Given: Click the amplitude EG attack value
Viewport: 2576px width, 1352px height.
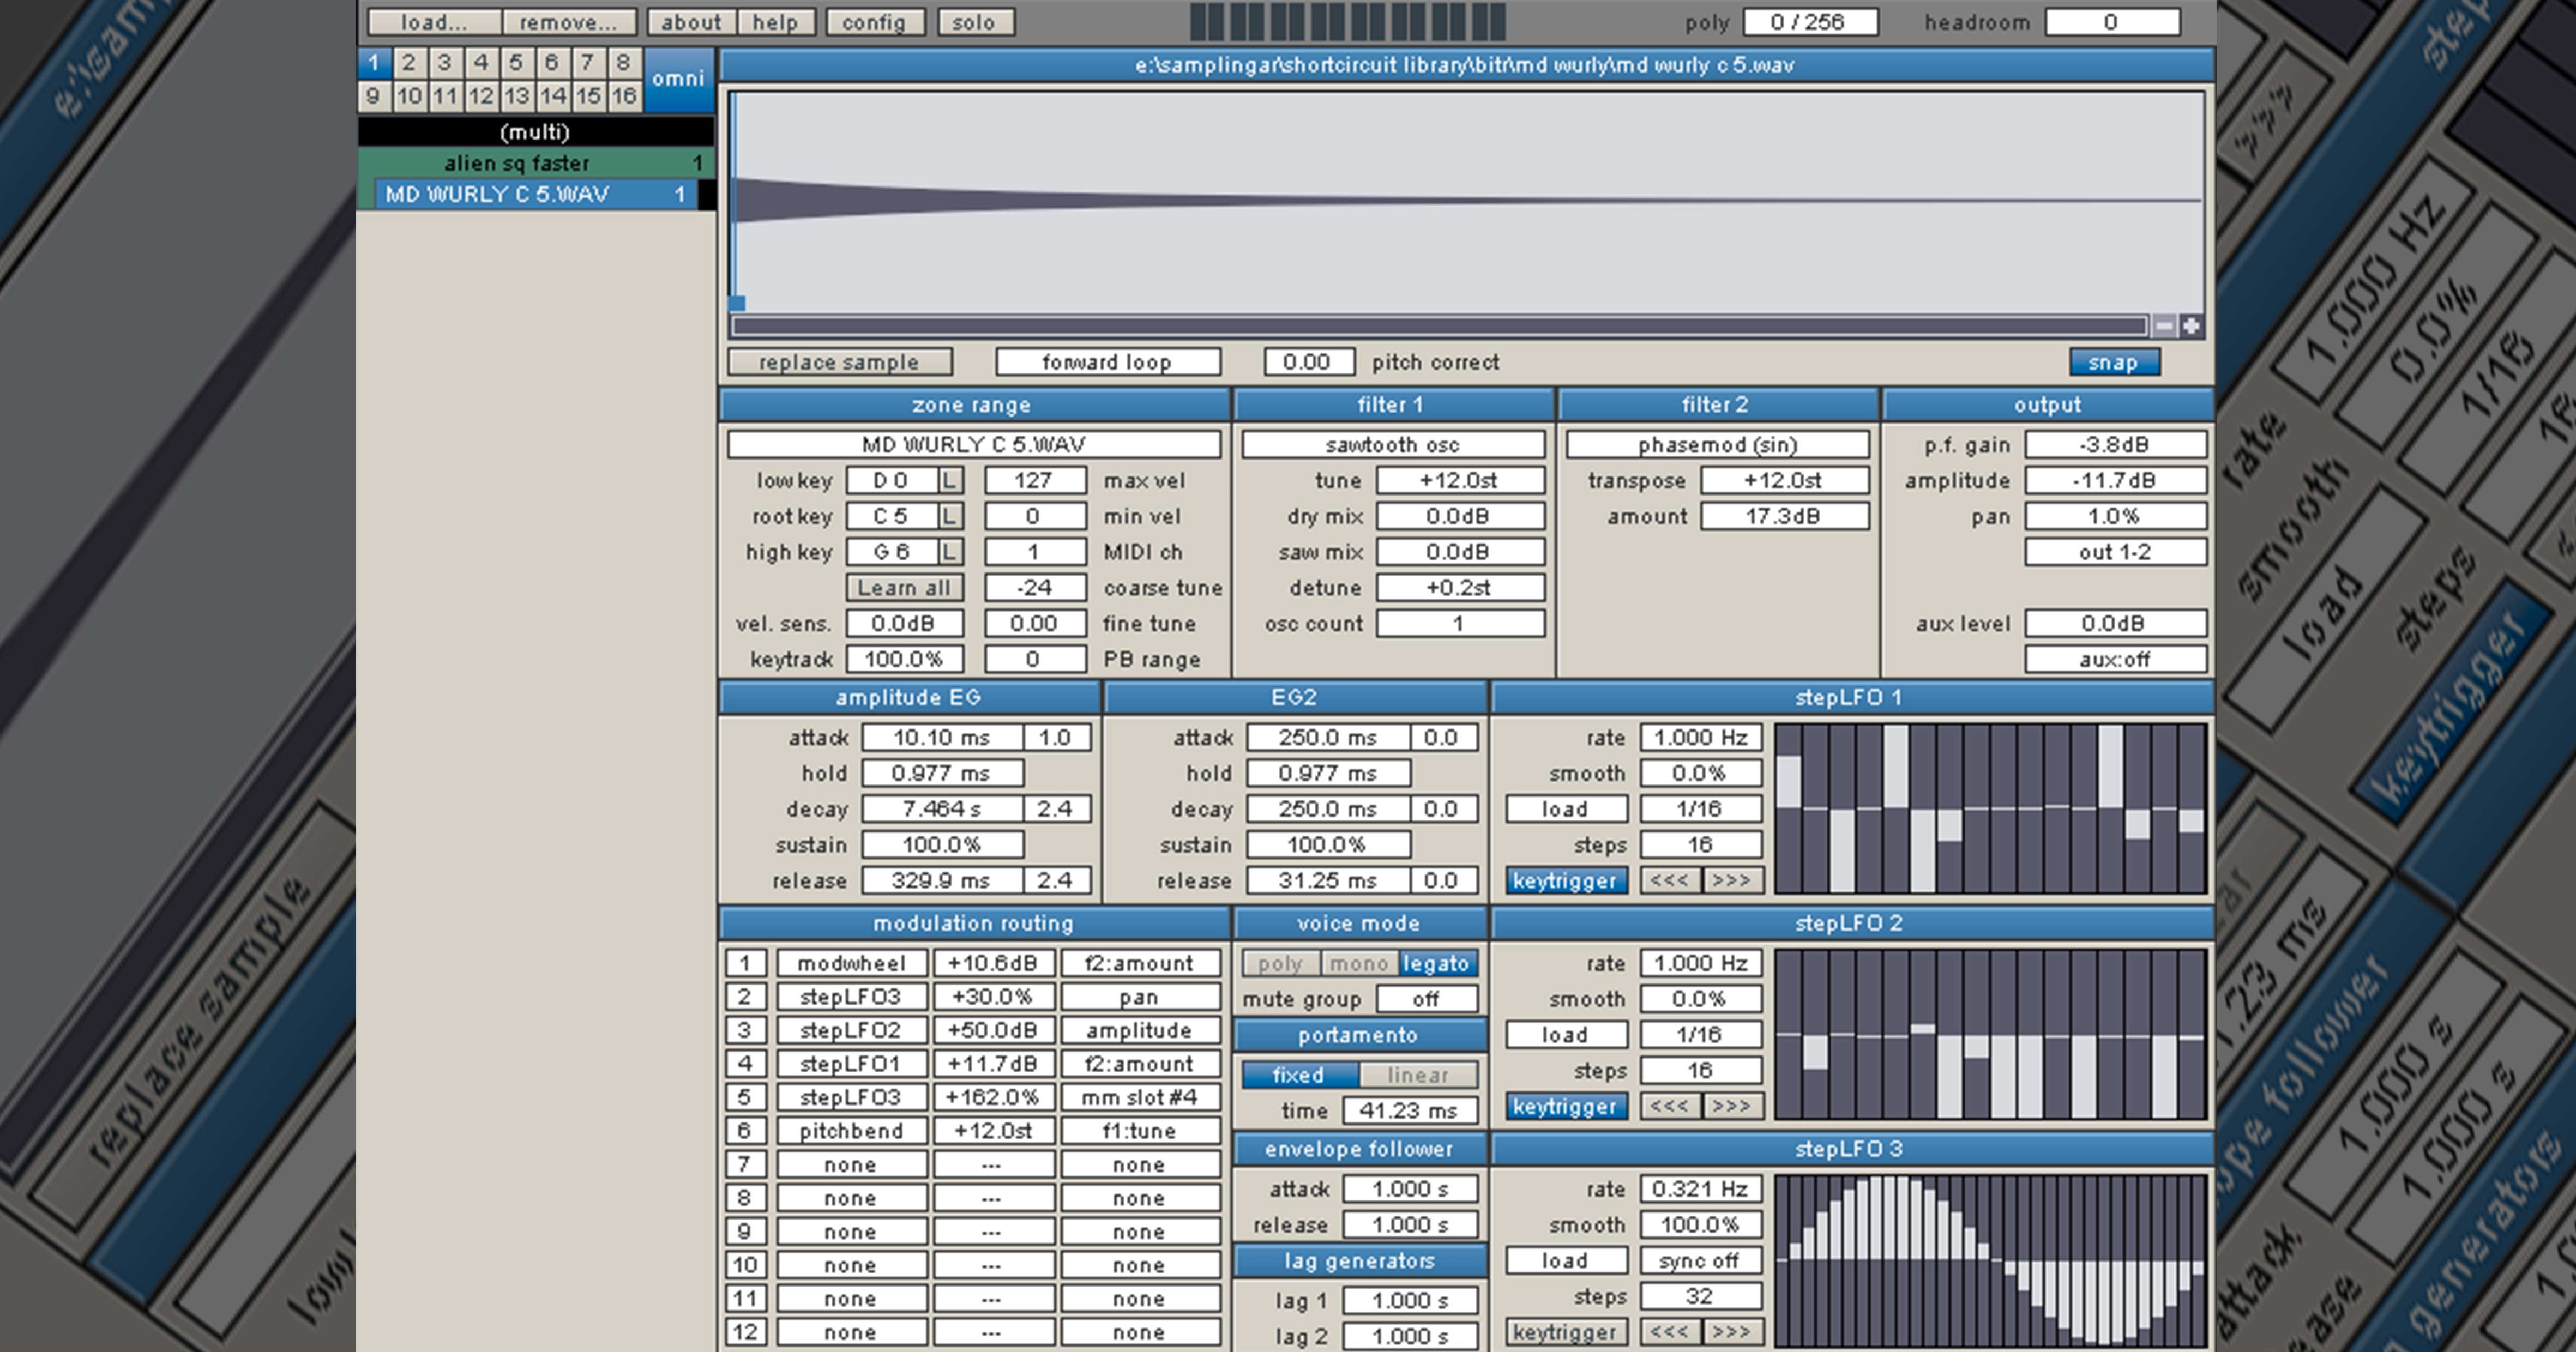Looking at the screenshot, I should click(942, 738).
